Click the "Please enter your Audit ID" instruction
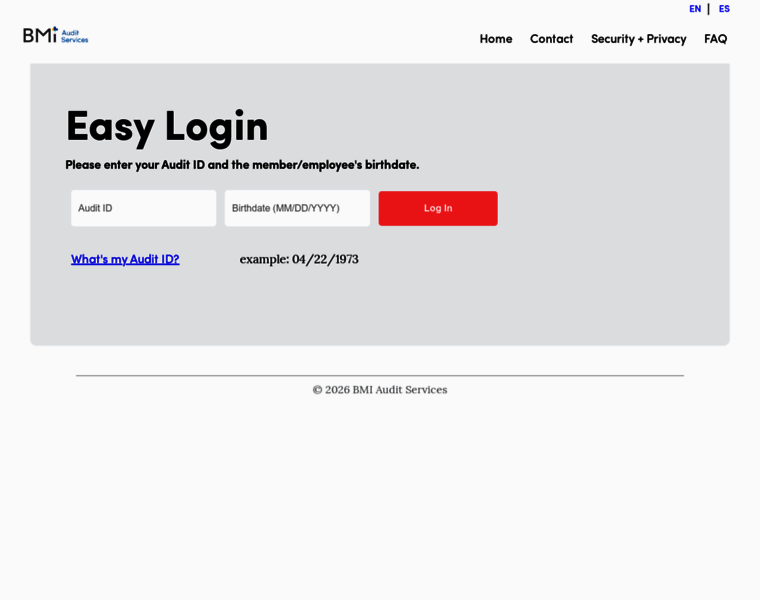 242,165
